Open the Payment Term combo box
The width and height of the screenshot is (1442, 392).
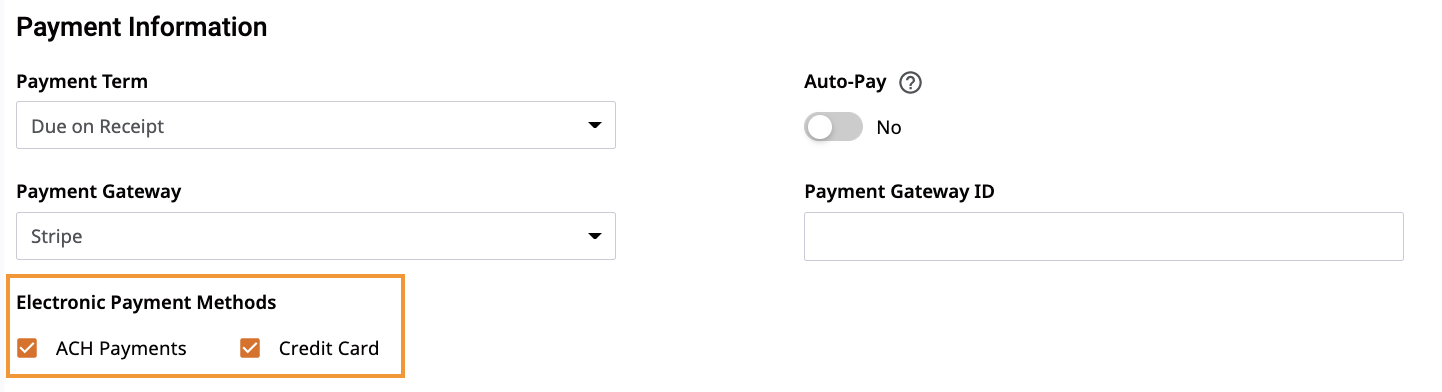[316, 126]
